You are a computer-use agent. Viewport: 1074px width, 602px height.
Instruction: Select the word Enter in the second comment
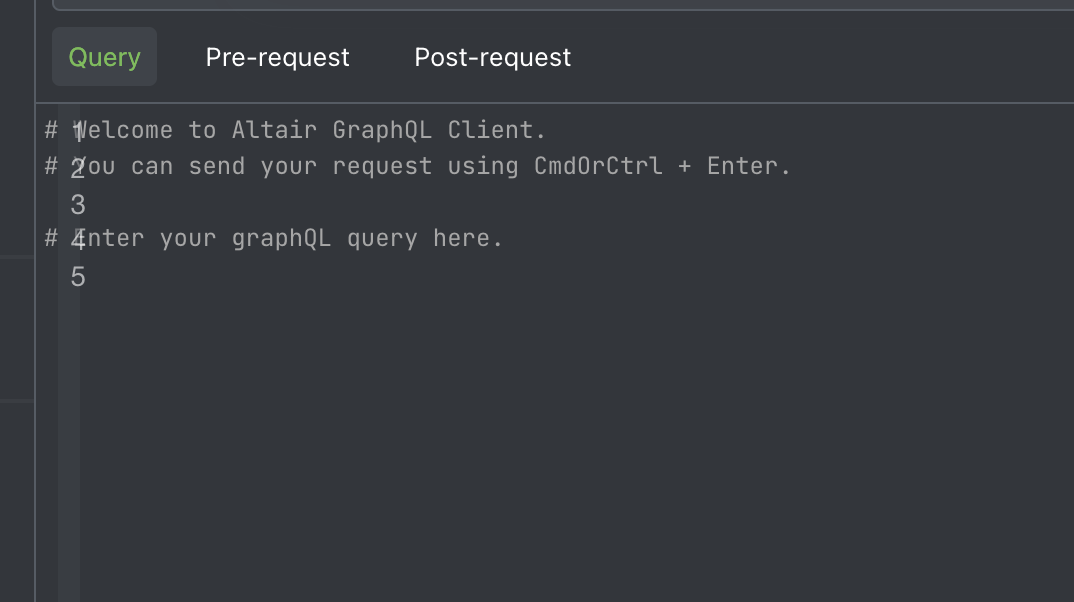(745, 166)
